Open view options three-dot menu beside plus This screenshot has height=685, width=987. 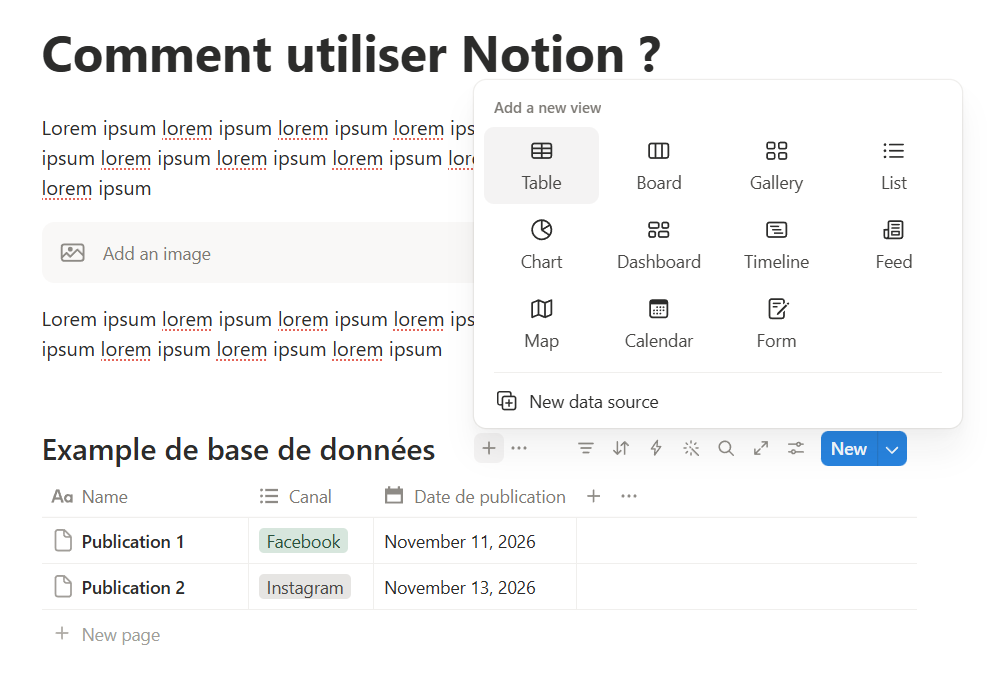(x=519, y=448)
